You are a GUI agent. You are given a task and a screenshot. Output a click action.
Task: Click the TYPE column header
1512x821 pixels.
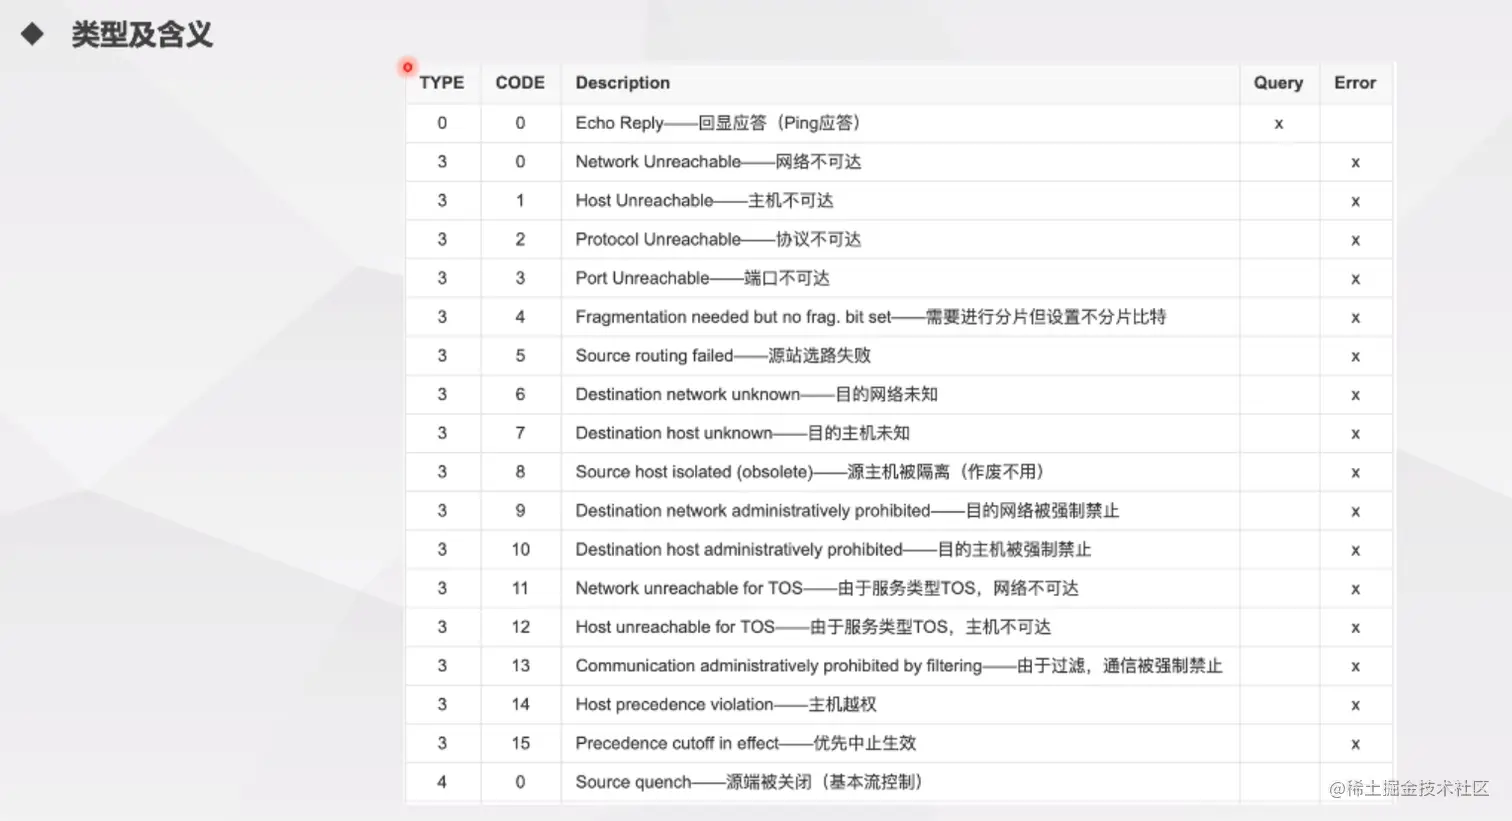pyautogui.click(x=442, y=83)
